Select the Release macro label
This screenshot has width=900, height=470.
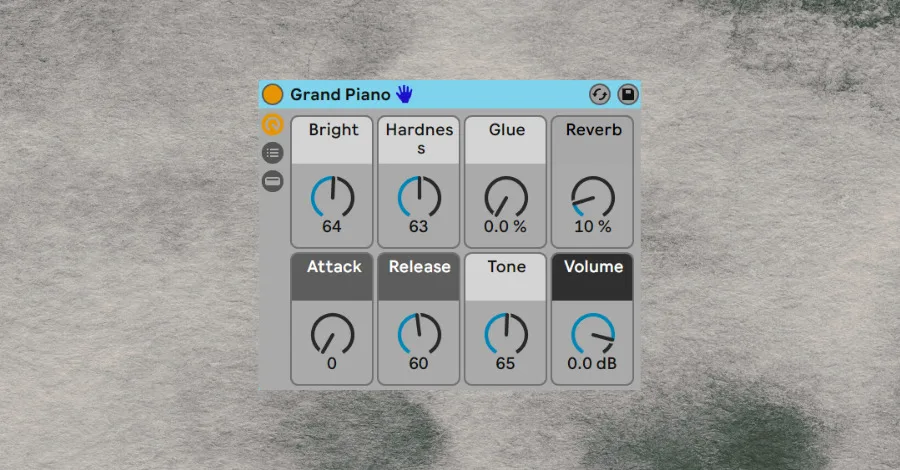(420, 266)
